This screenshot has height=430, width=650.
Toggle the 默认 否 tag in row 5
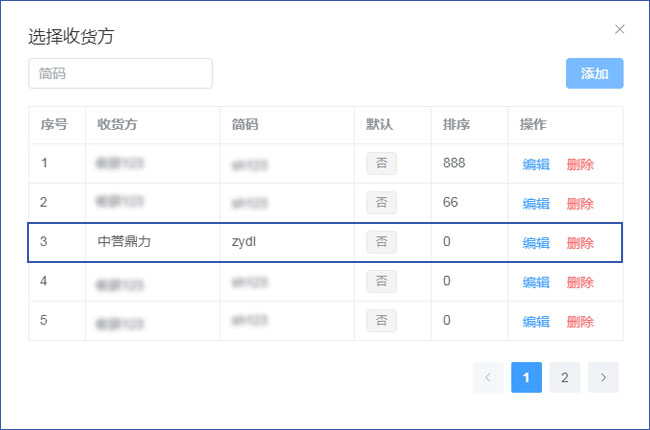coord(381,321)
